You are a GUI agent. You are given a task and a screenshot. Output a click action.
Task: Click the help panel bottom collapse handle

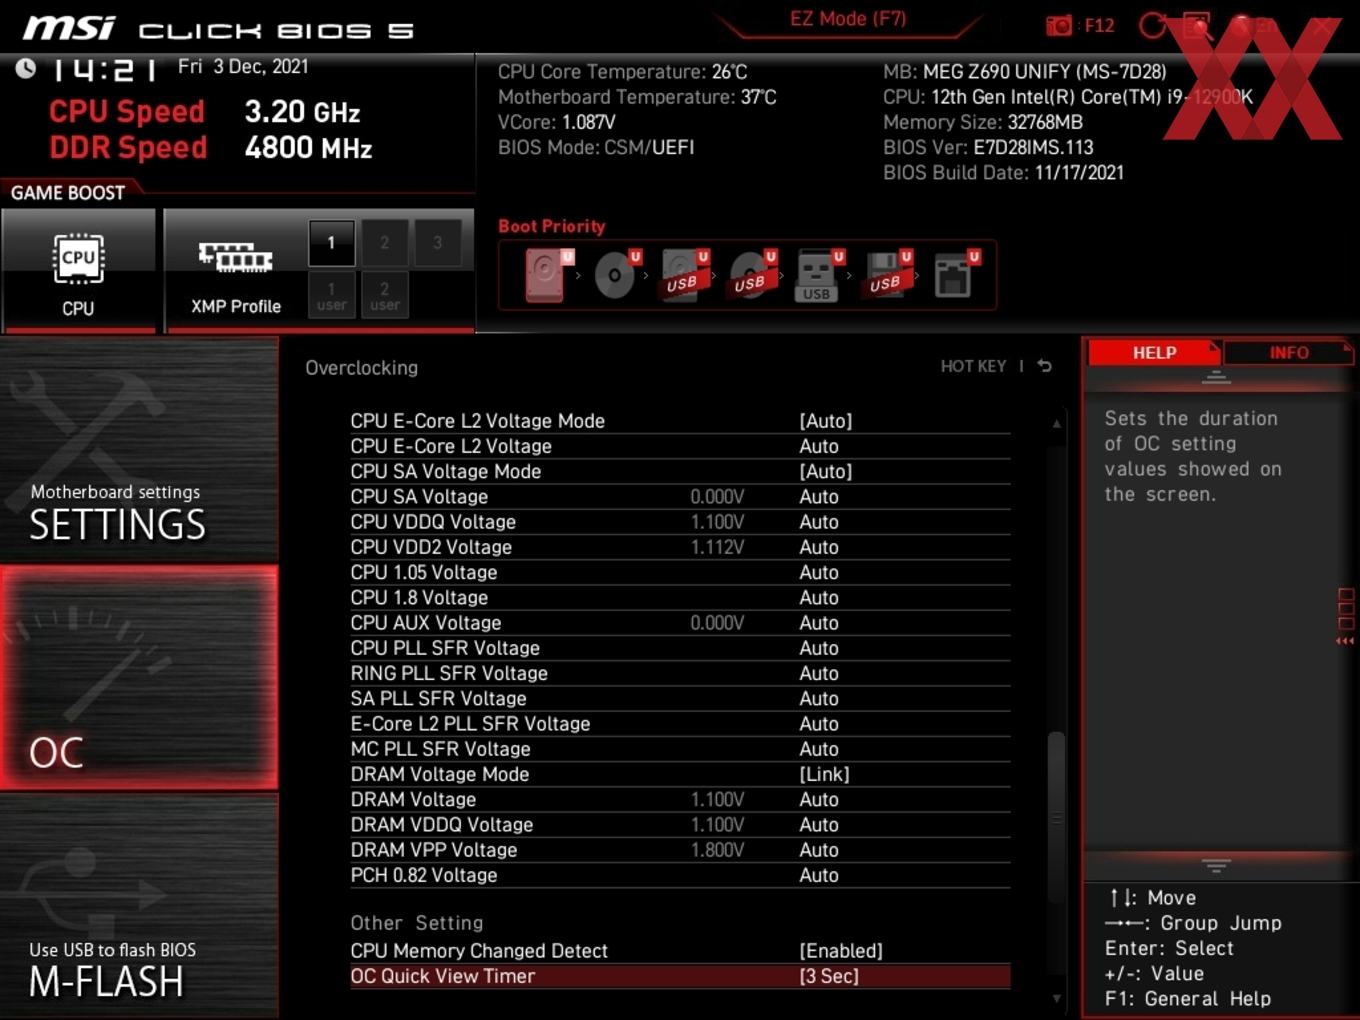point(1216,865)
